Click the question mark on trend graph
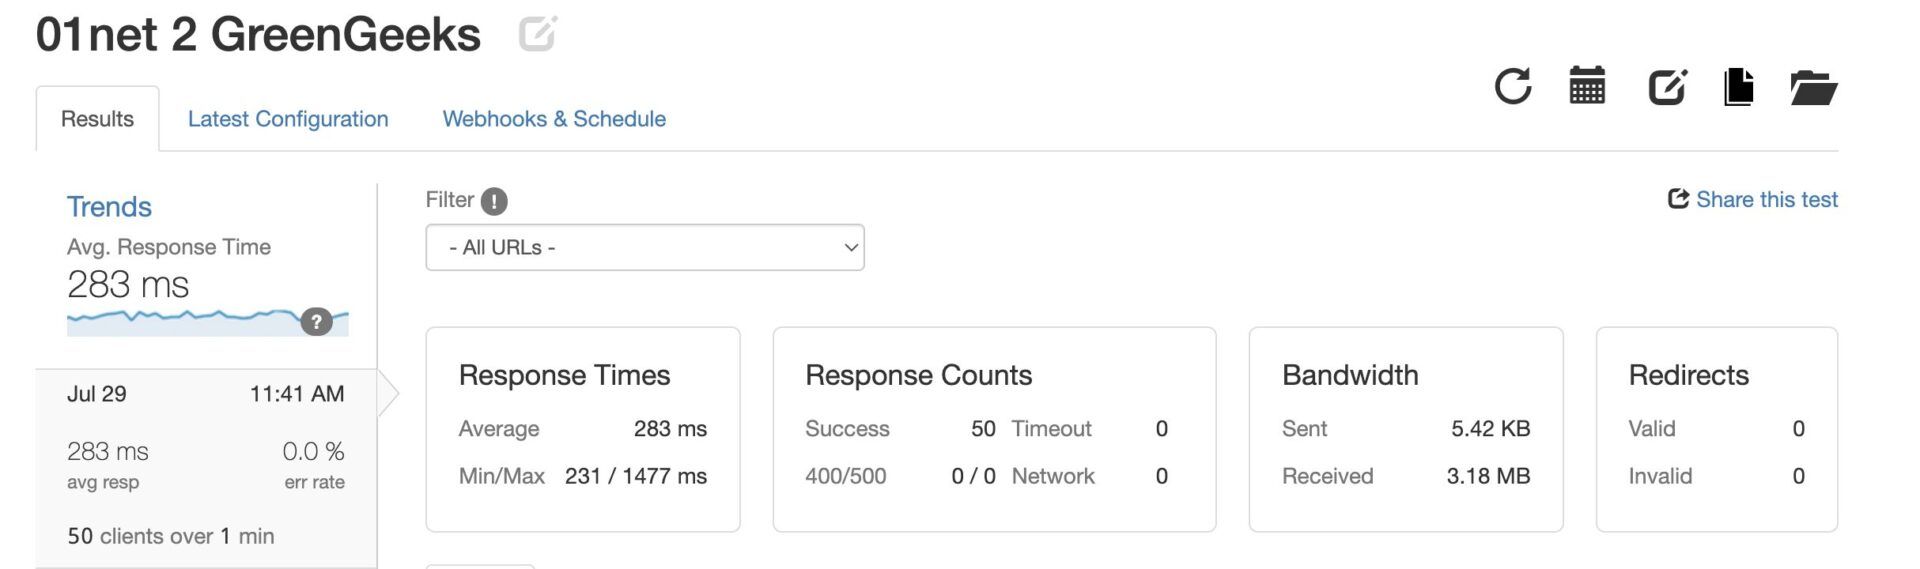 pyautogui.click(x=316, y=322)
